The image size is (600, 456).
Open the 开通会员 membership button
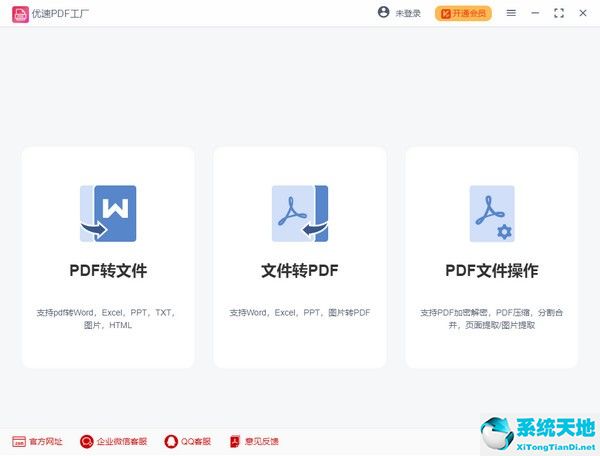pyautogui.click(x=463, y=14)
